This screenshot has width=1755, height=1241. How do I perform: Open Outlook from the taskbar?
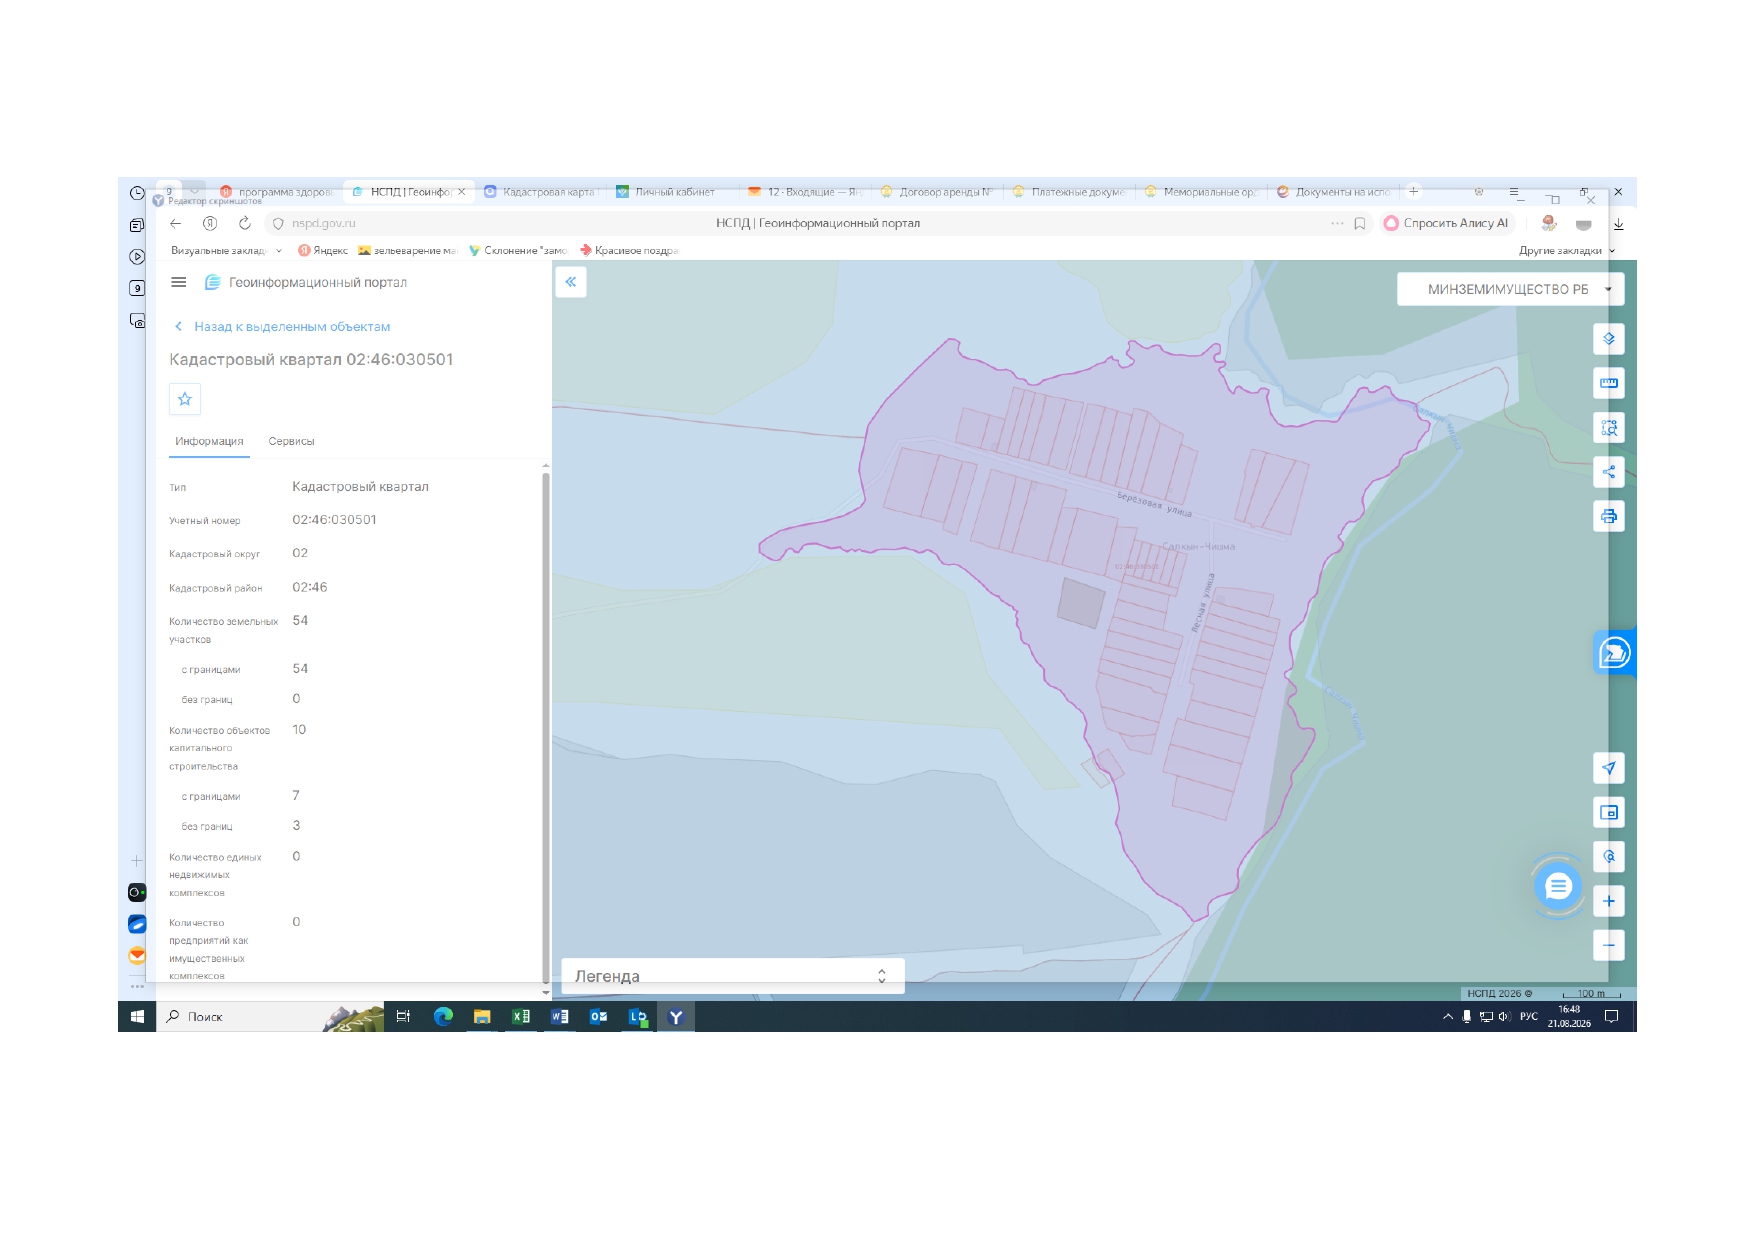tap(599, 1017)
